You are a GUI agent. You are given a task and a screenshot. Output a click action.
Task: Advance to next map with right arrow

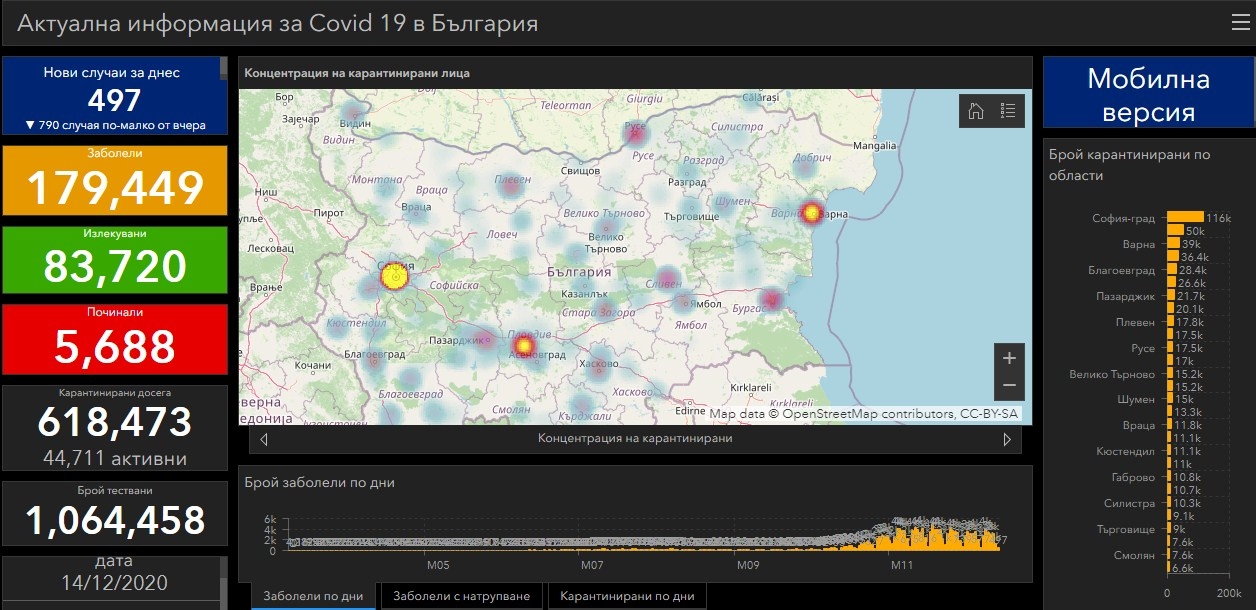[1007, 439]
